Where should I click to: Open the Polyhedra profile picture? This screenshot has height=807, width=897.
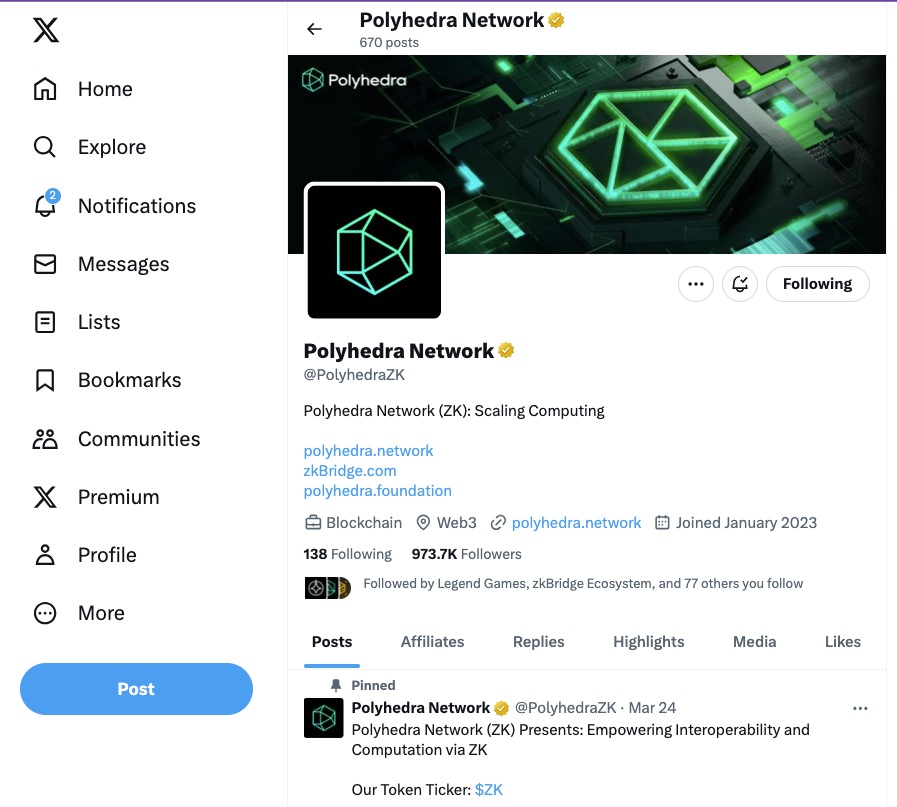374,251
